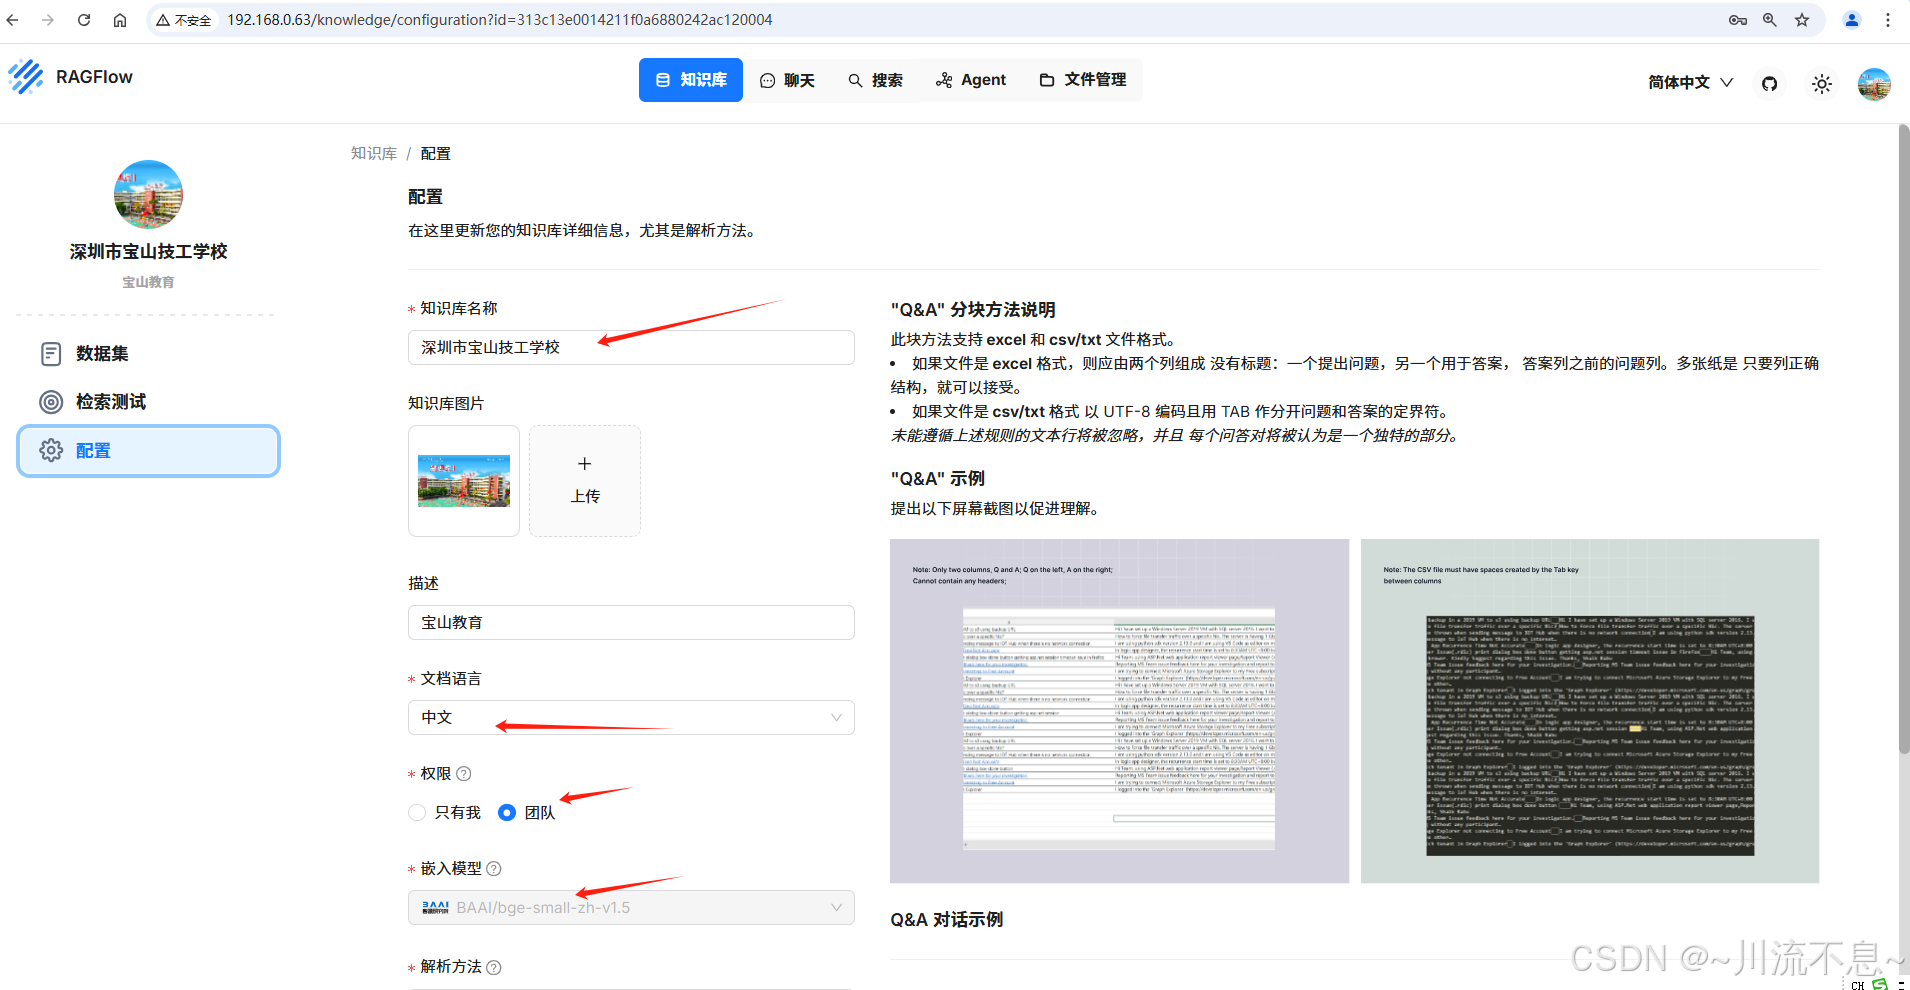Open the browser zoom magnifier icon
Image resolution: width=1910 pixels, height=990 pixels.
1770,20
